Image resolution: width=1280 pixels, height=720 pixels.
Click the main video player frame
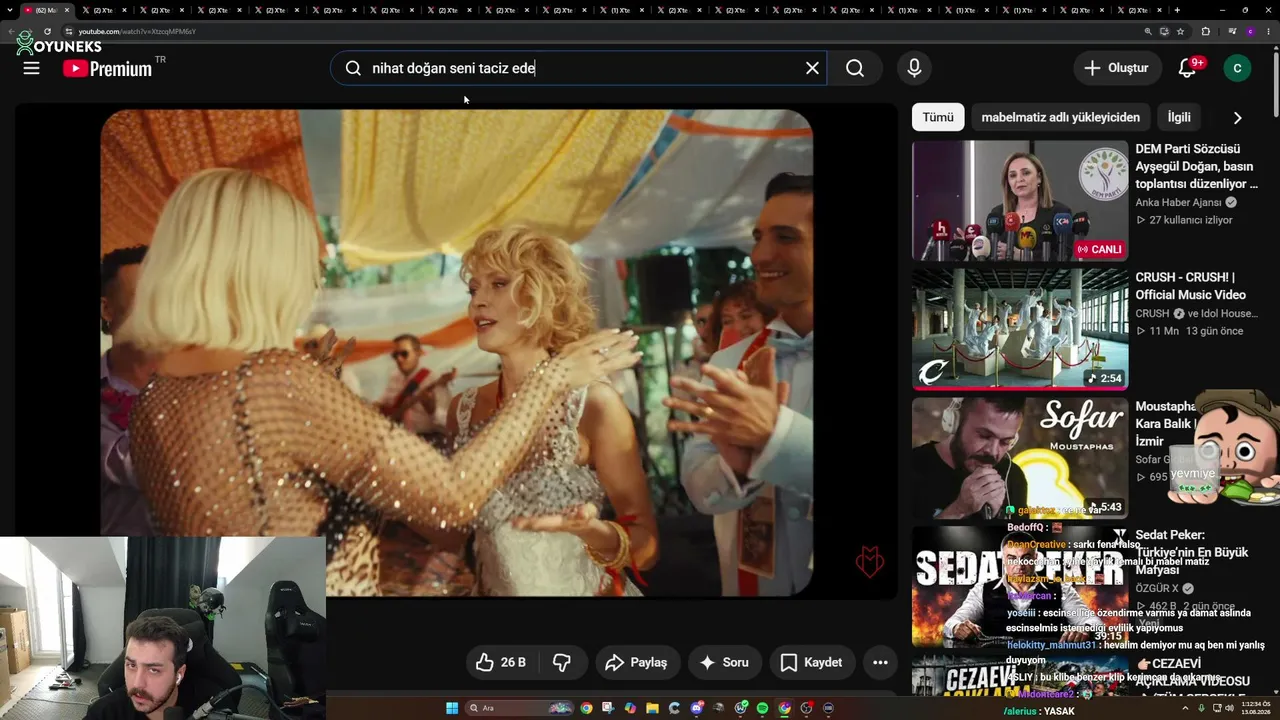[456, 353]
